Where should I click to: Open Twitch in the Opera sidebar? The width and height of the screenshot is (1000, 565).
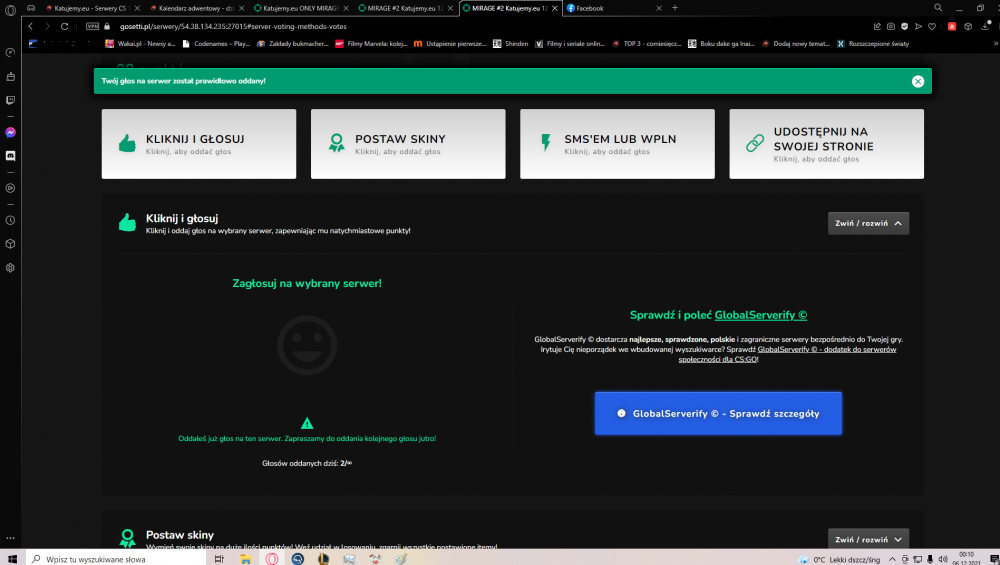click(10, 100)
